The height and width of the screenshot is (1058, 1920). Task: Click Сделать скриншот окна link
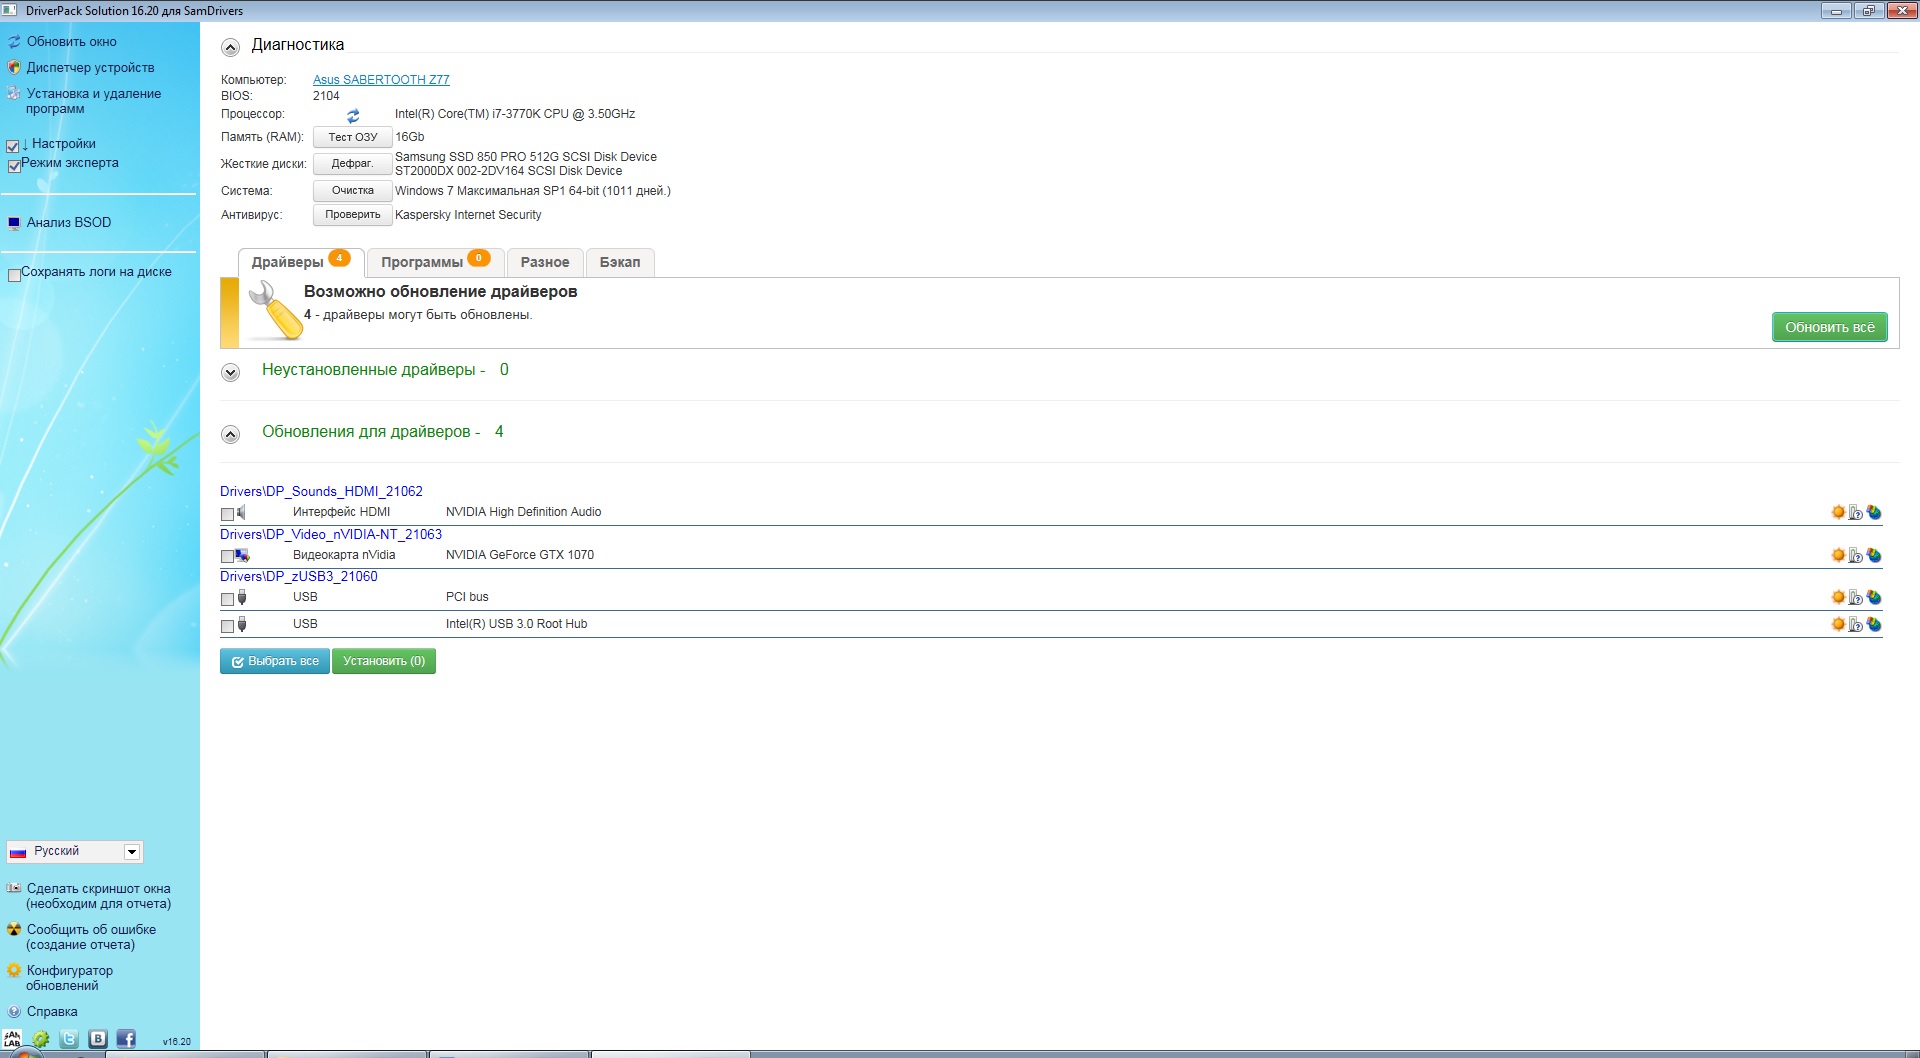98,896
